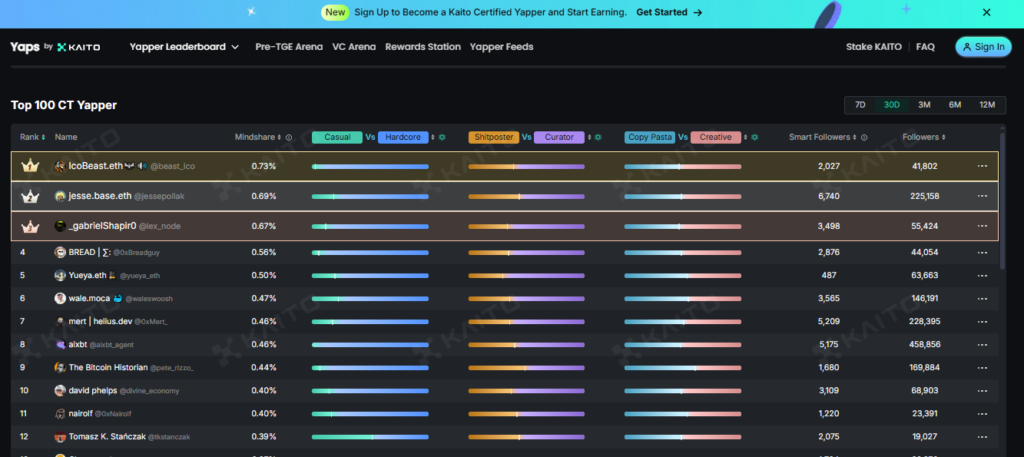
Task: Open the Pre-TGE Arena tab
Action: click(x=289, y=47)
